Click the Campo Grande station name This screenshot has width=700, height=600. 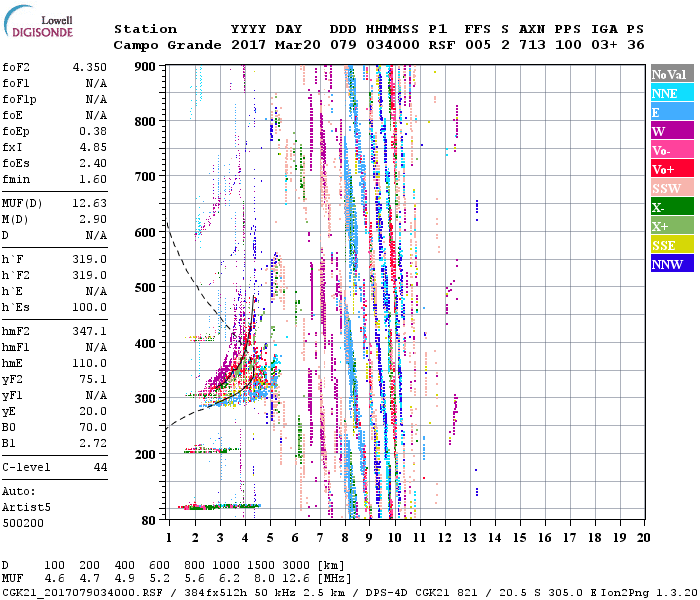(x=167, y=45)
